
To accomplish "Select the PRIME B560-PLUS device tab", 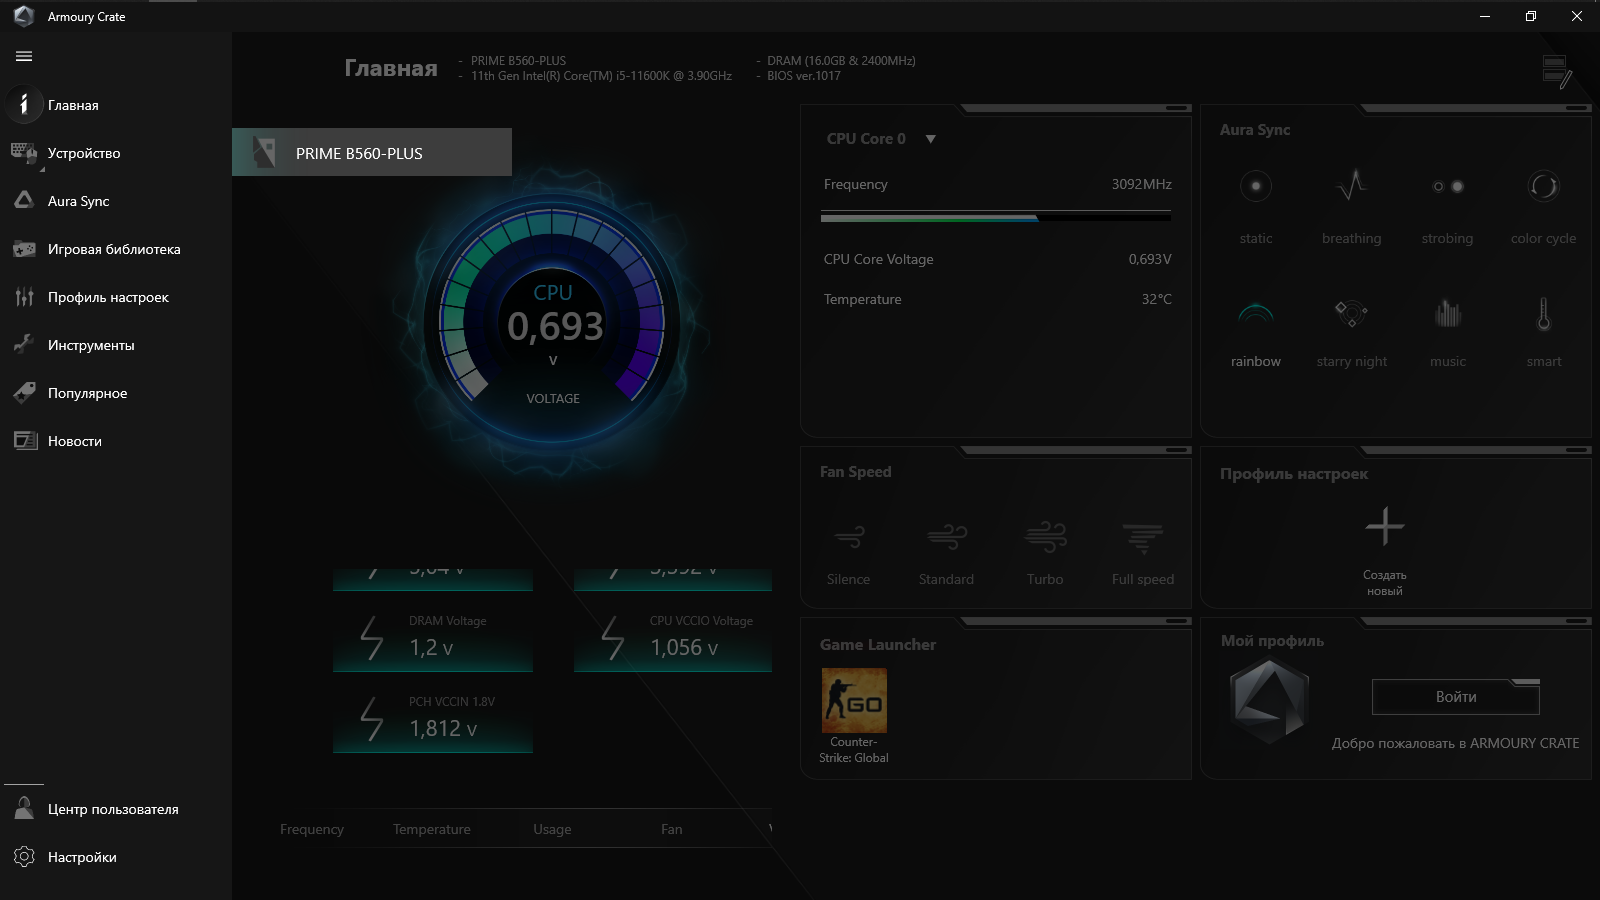I will click(x=372, y=152).
